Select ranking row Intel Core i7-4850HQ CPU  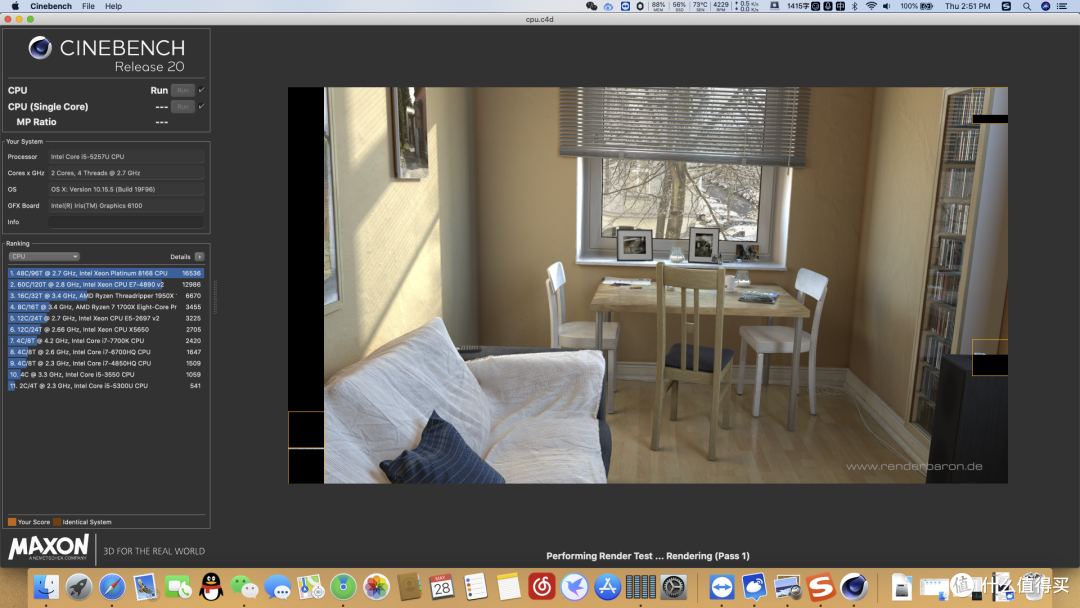tap(105, 363)
